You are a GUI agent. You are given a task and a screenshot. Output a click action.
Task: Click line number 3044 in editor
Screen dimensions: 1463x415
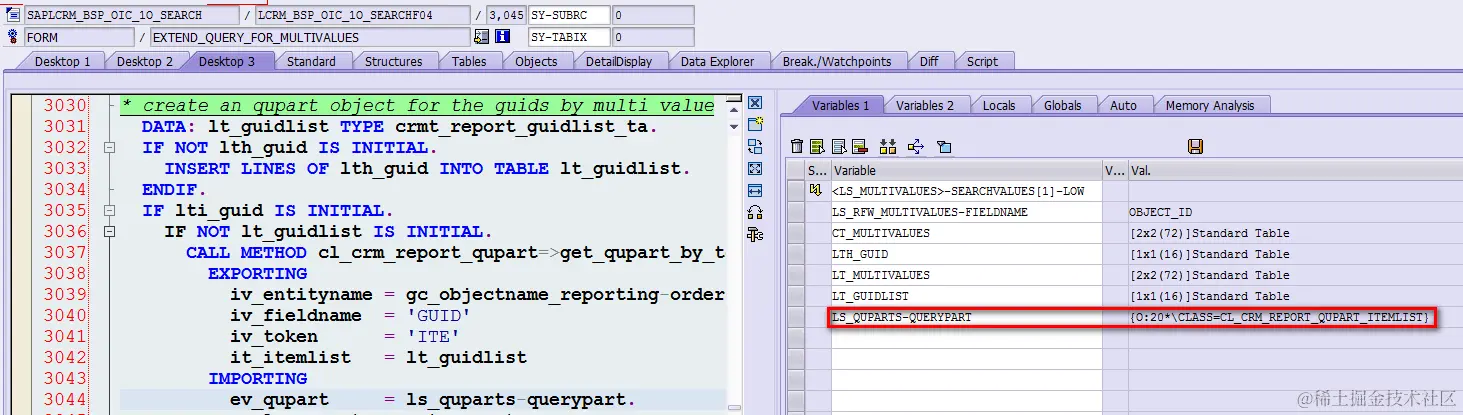pyautogui.click(x=64, y=399)
